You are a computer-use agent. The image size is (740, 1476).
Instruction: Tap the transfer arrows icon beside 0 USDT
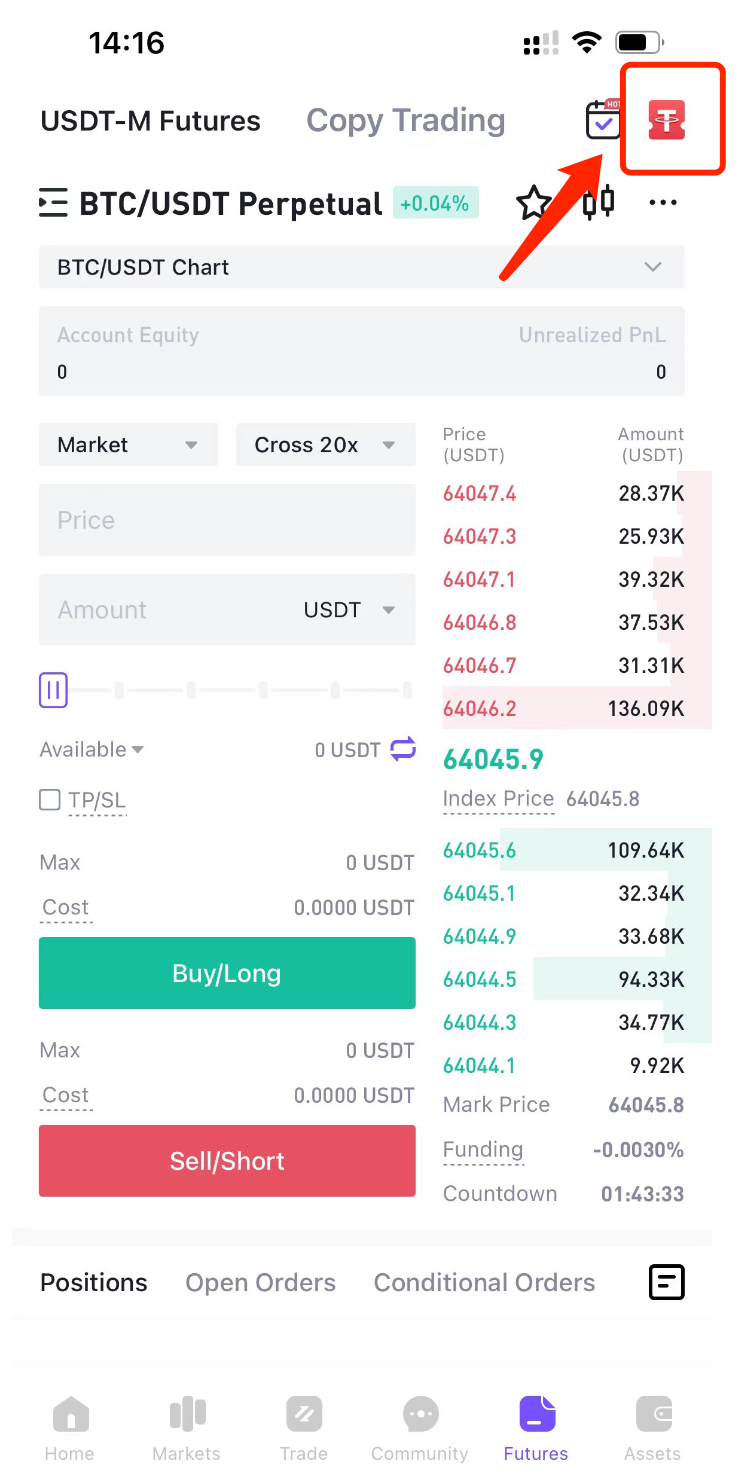click(403, 749)
